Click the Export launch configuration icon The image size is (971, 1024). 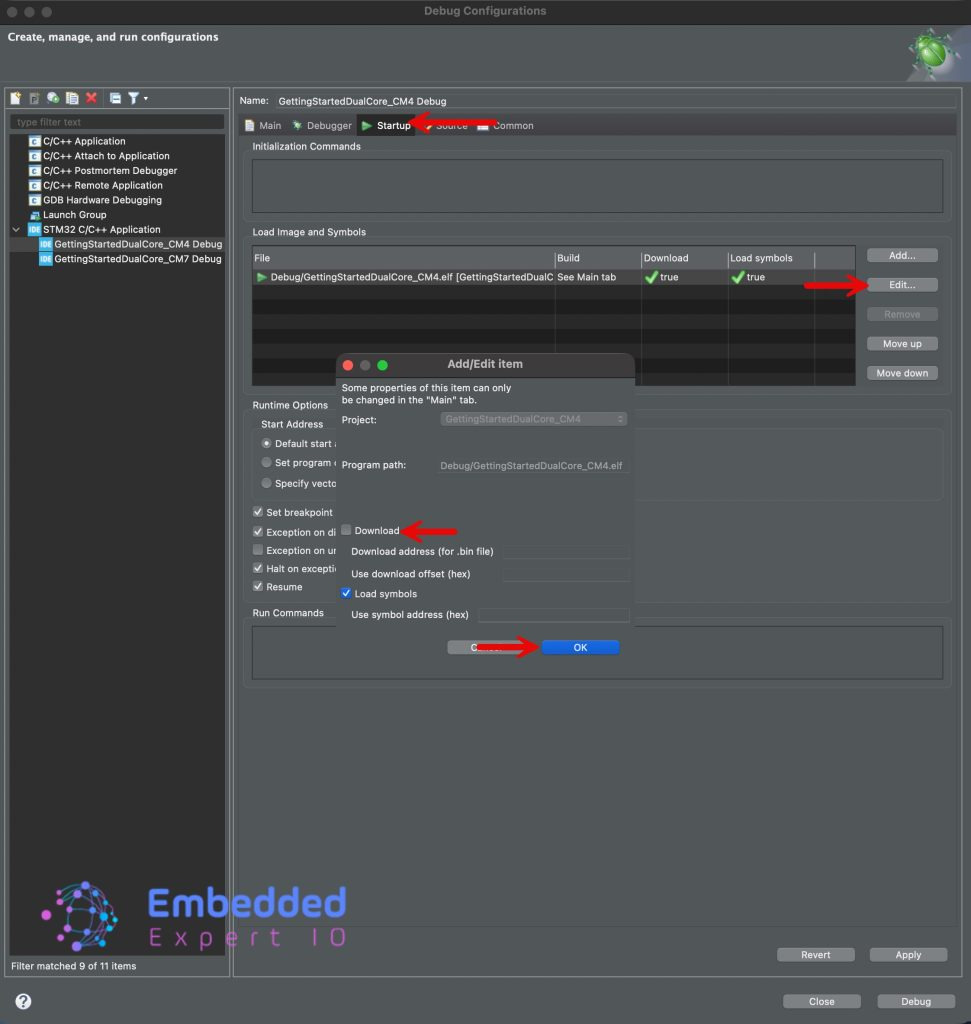(53, 98)
